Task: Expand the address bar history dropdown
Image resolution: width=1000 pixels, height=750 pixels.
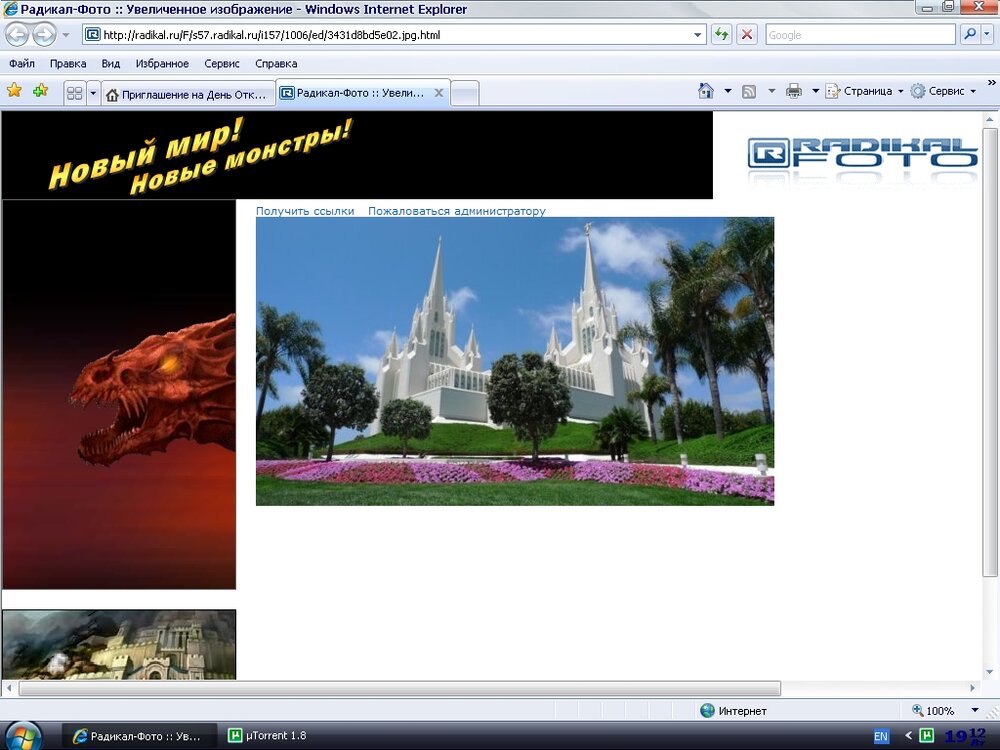Action: pyautogui.click(x=697, y=34)
